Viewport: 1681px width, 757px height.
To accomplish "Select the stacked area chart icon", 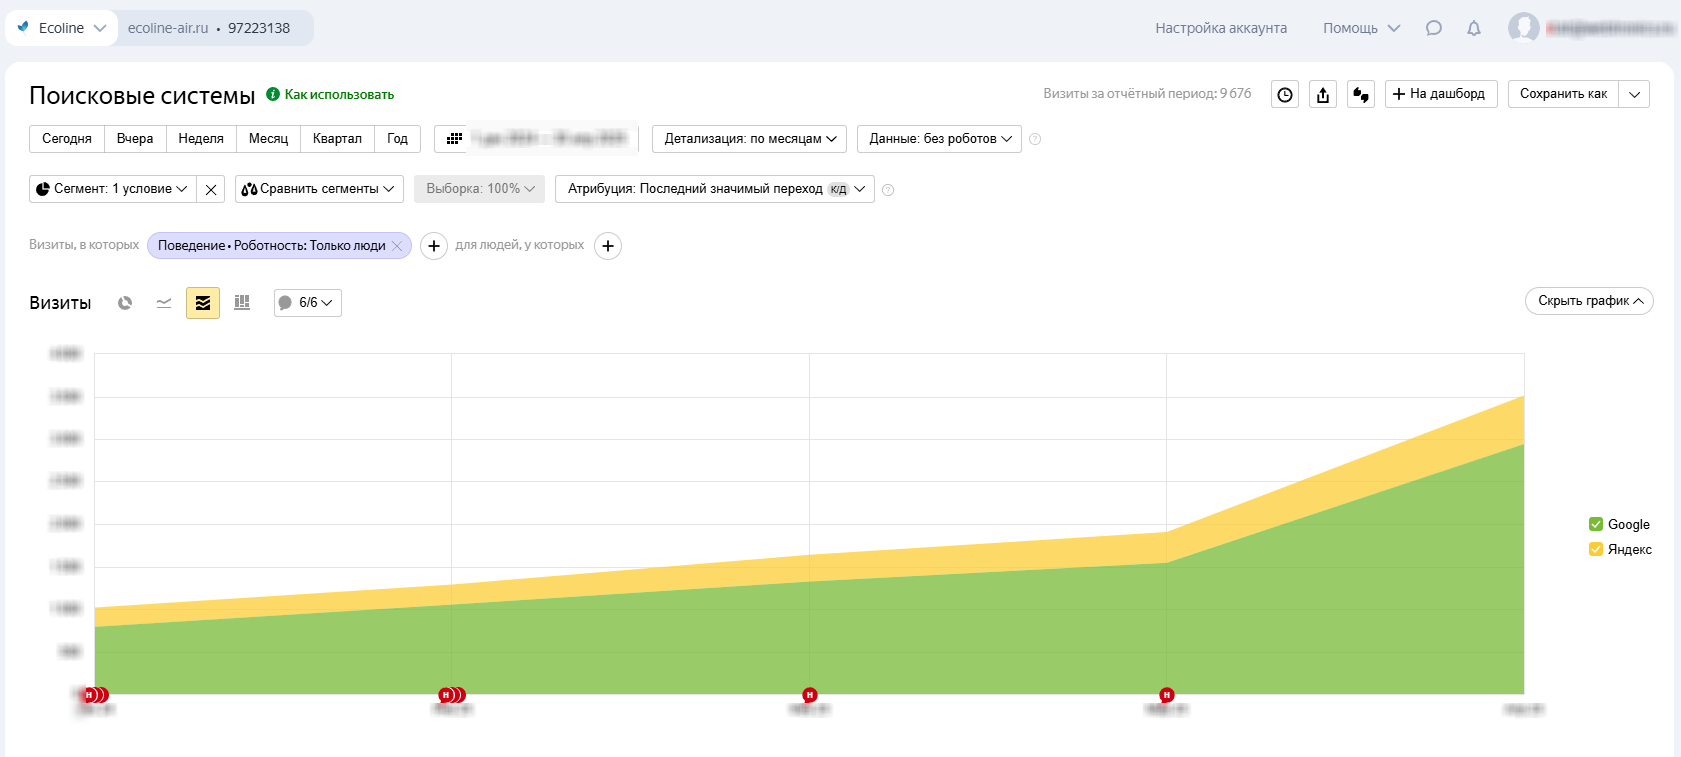I will point(203,303).
